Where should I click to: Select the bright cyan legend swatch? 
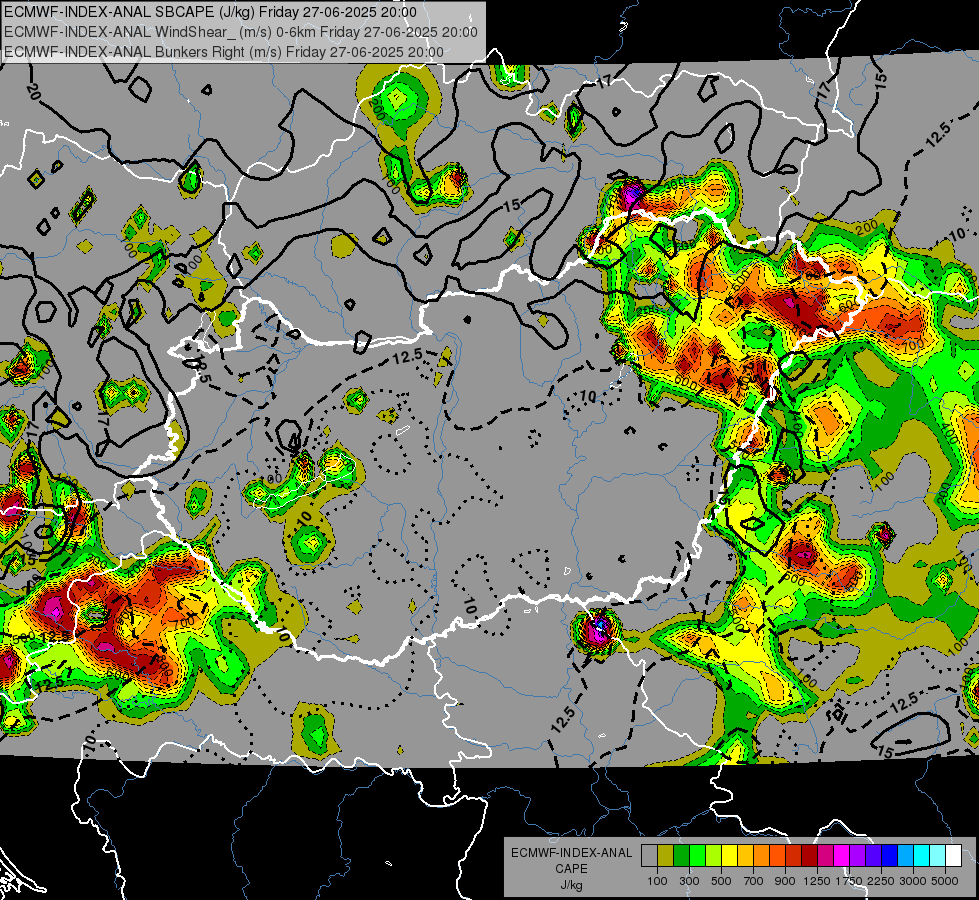coord(922,855)
